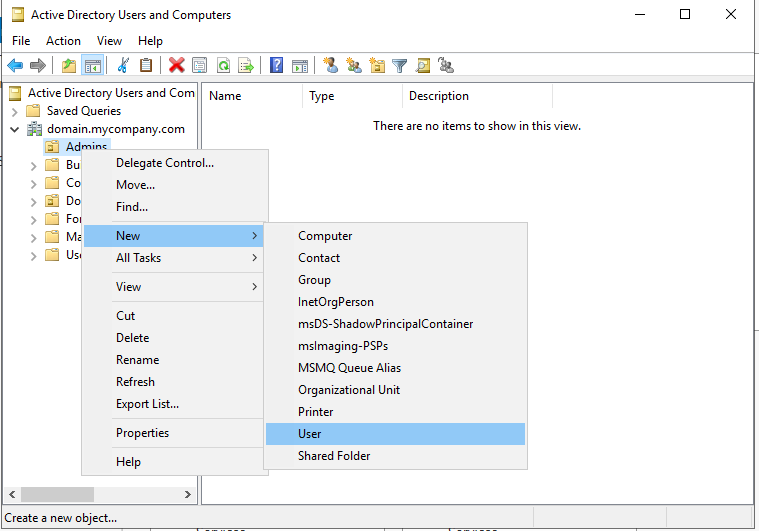Image resolution: width=759 pixels, height=531 pixels.
Task: Click the Back arrow toolbar icon
Action: (x=15, y=66)
